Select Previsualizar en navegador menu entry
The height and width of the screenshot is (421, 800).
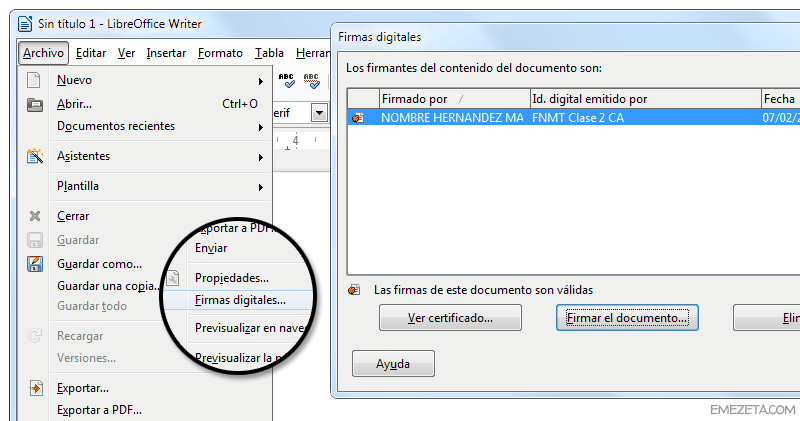pyautogui.click(x=250, y=328)
